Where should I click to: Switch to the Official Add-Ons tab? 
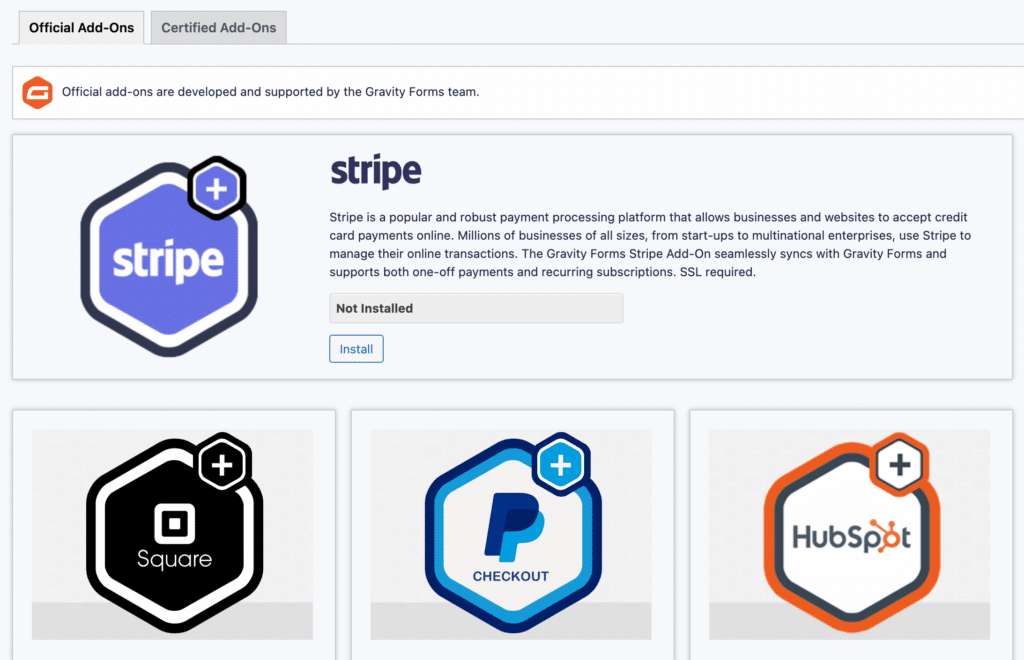(x=81, y=28)
